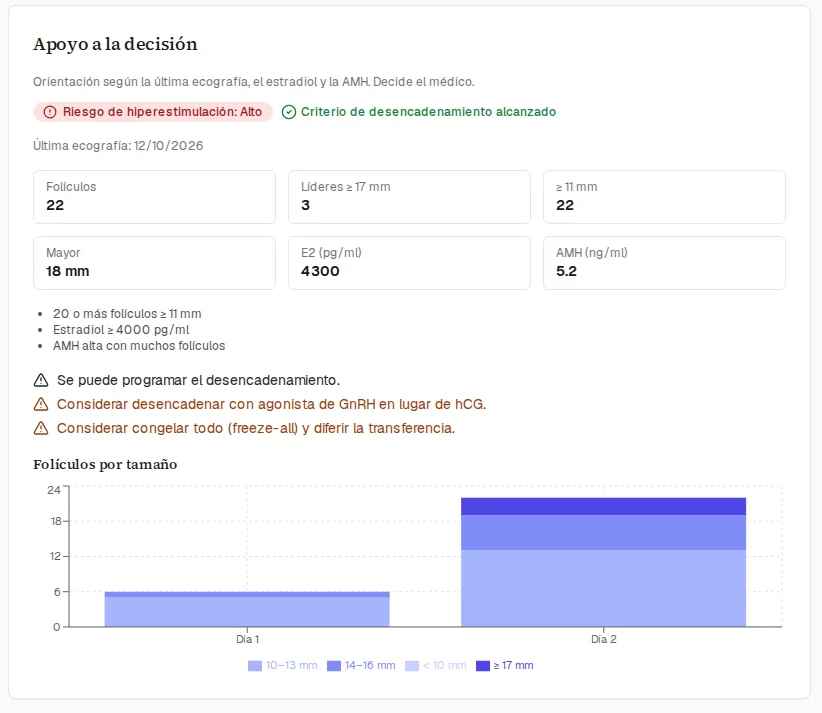Select the 'Líderes ≥ 17 mm' card

409,197
